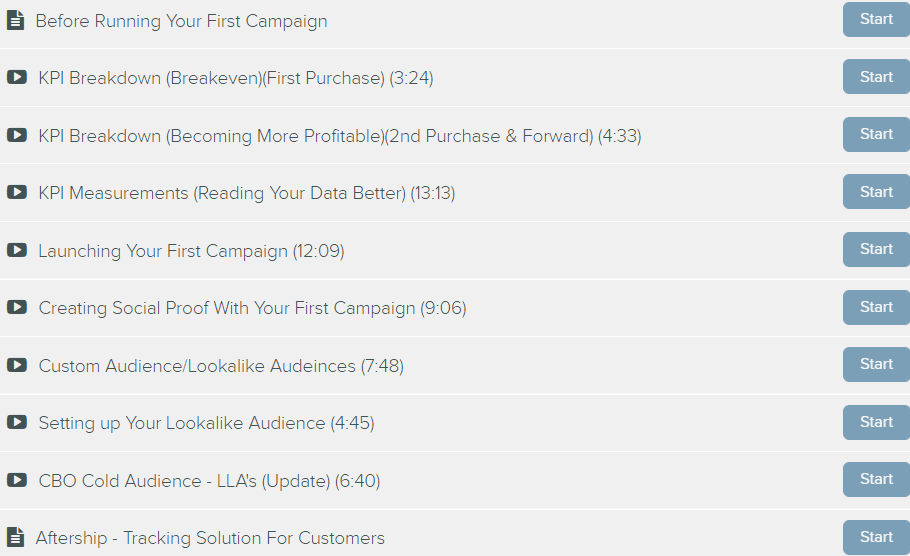Start the Aftership Tracking Solution lesson
Screen dimensions: 910x556
(x=876, y=537)
